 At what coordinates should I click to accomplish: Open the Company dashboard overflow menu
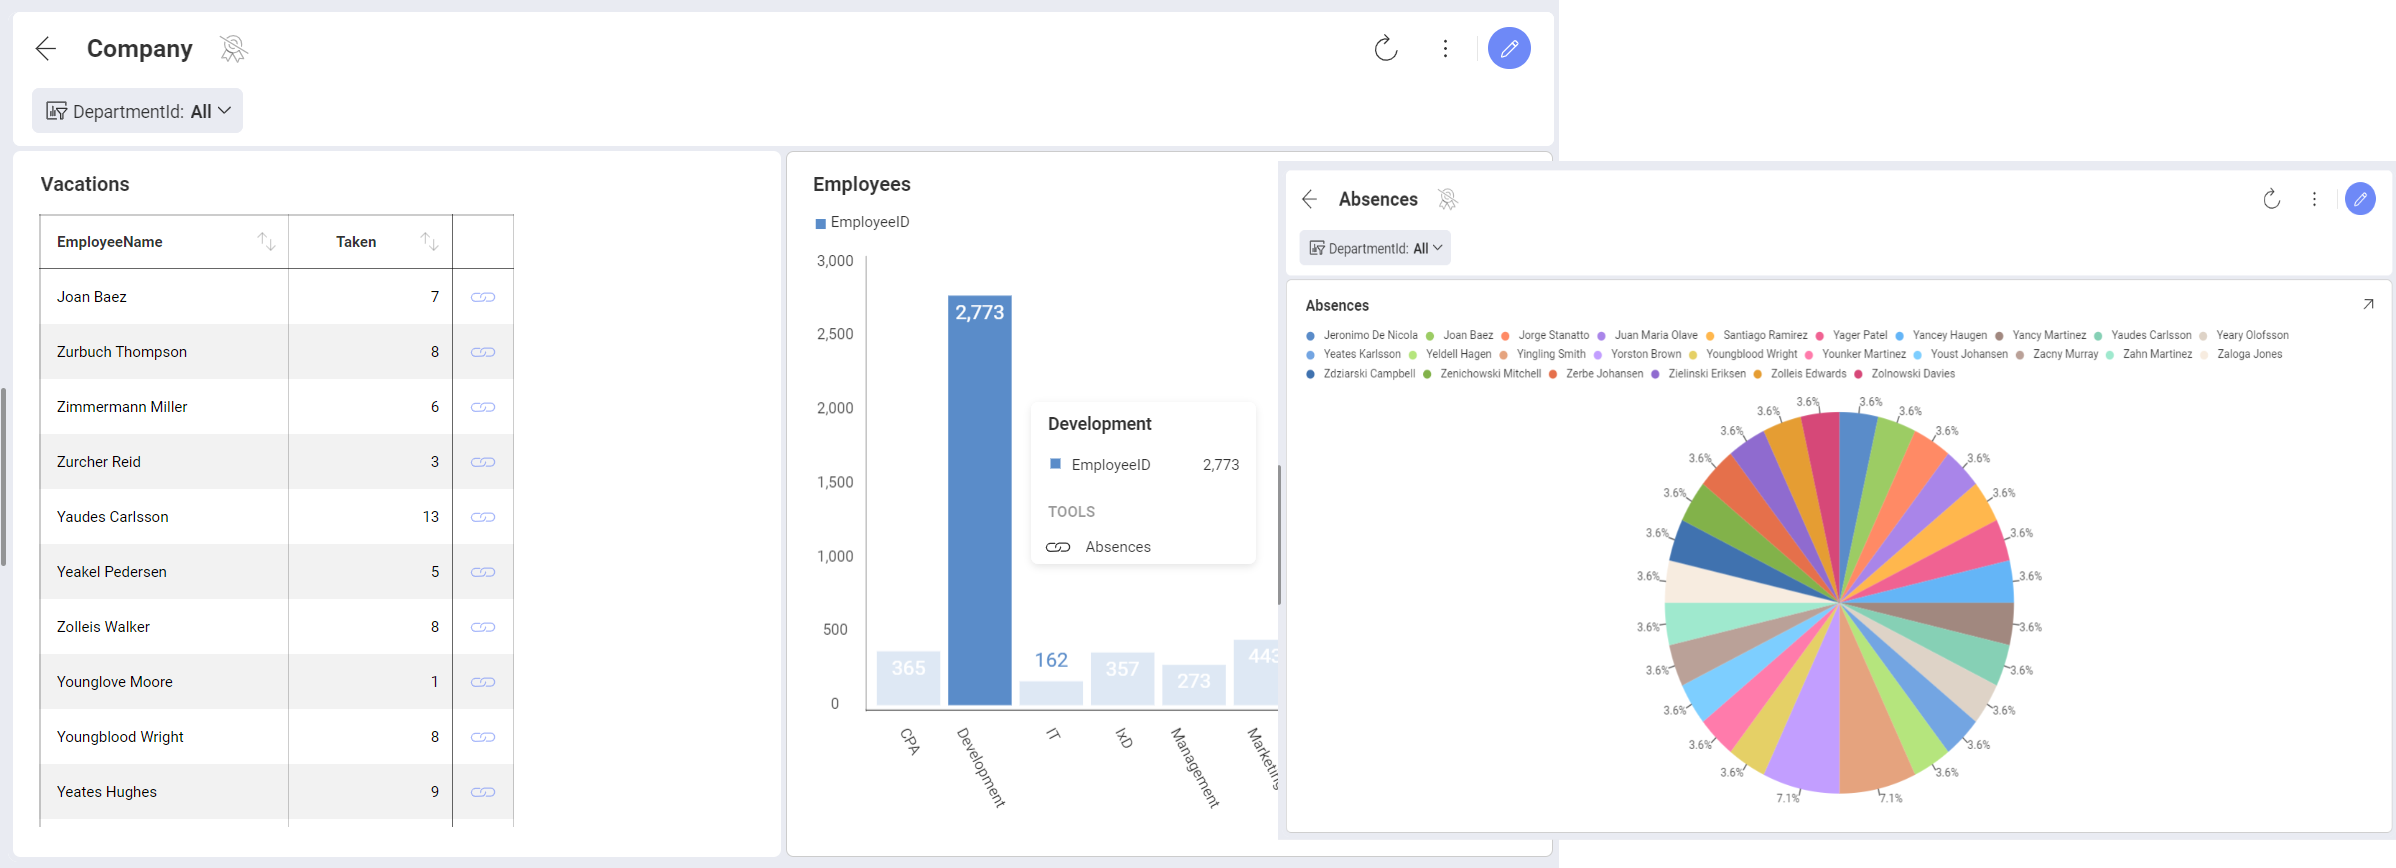click(1445, 48)
